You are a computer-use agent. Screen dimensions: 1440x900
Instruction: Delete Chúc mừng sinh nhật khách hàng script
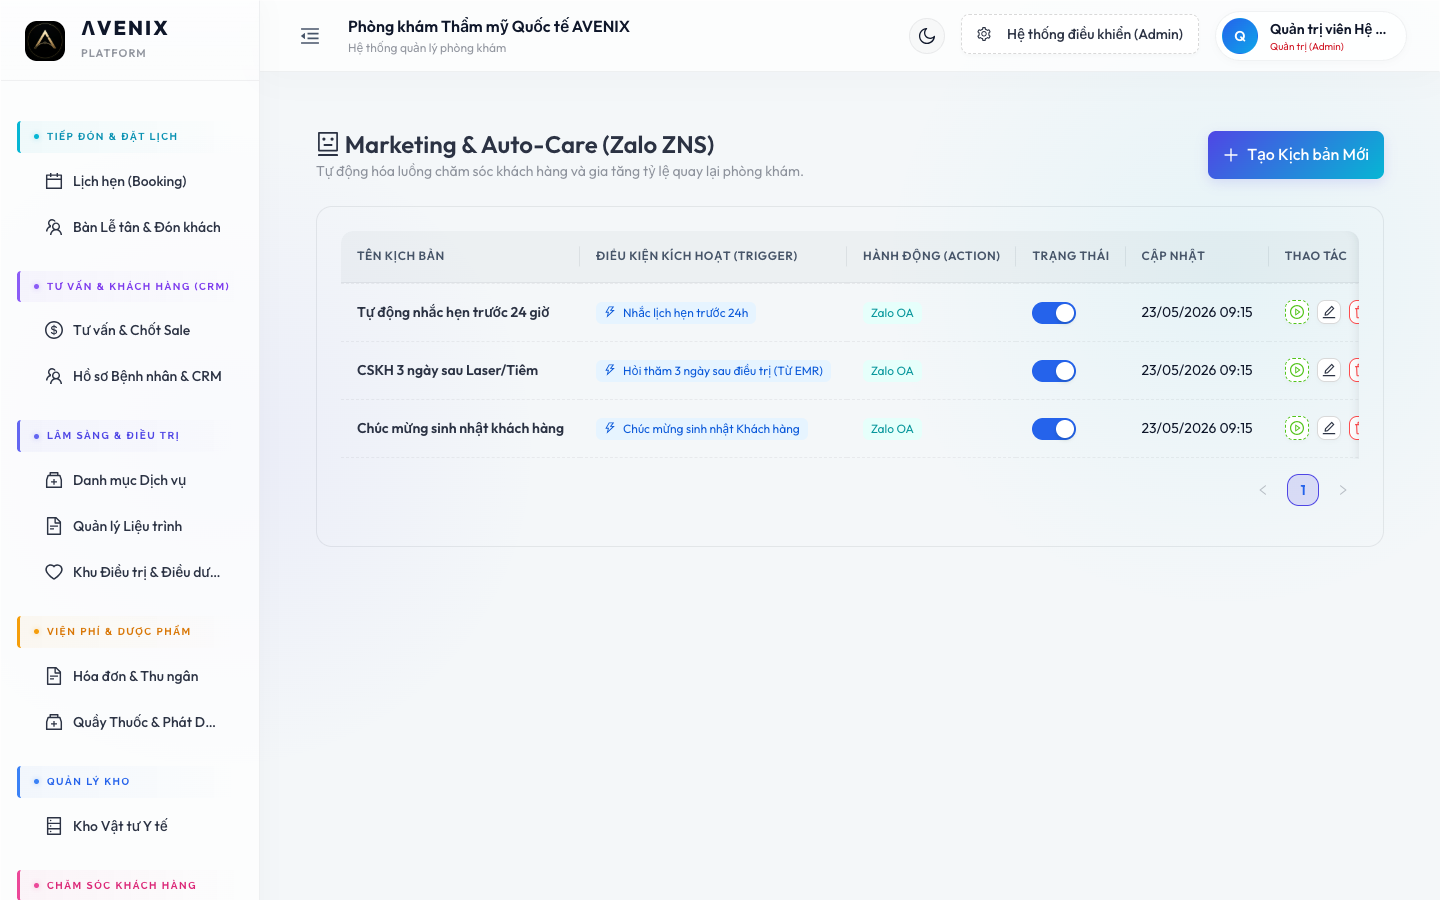[1355, 428]
